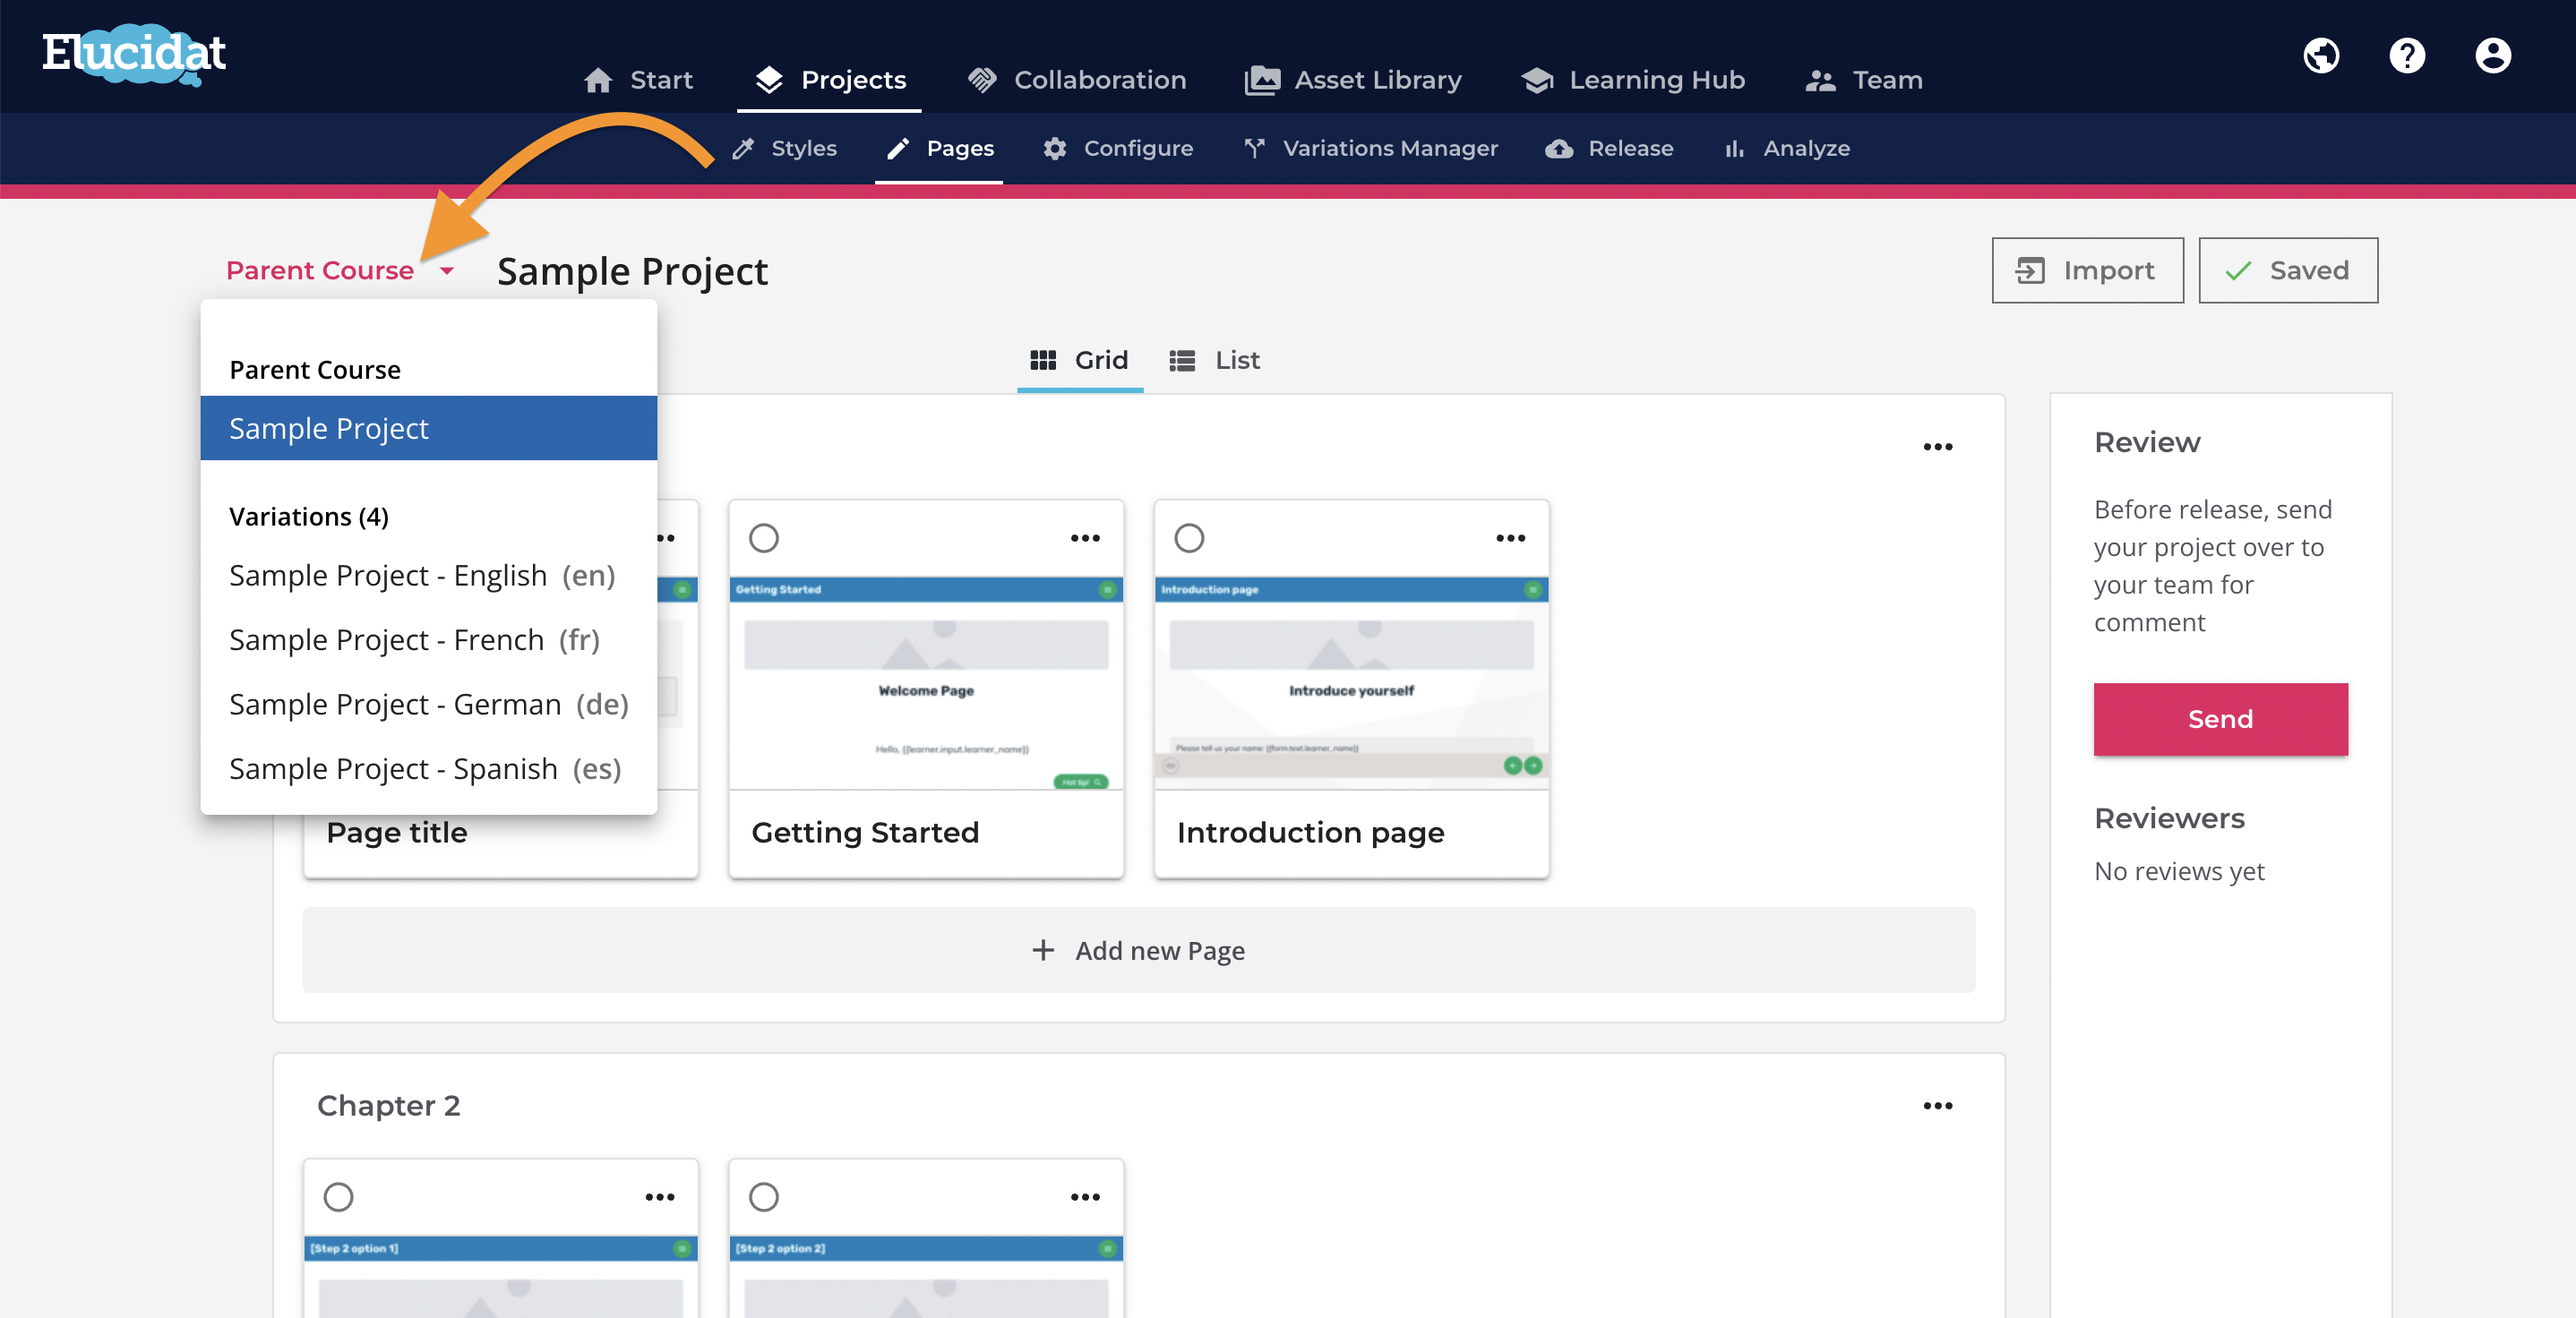
Task: Click the Asset Library icon
Action: 1261,77
